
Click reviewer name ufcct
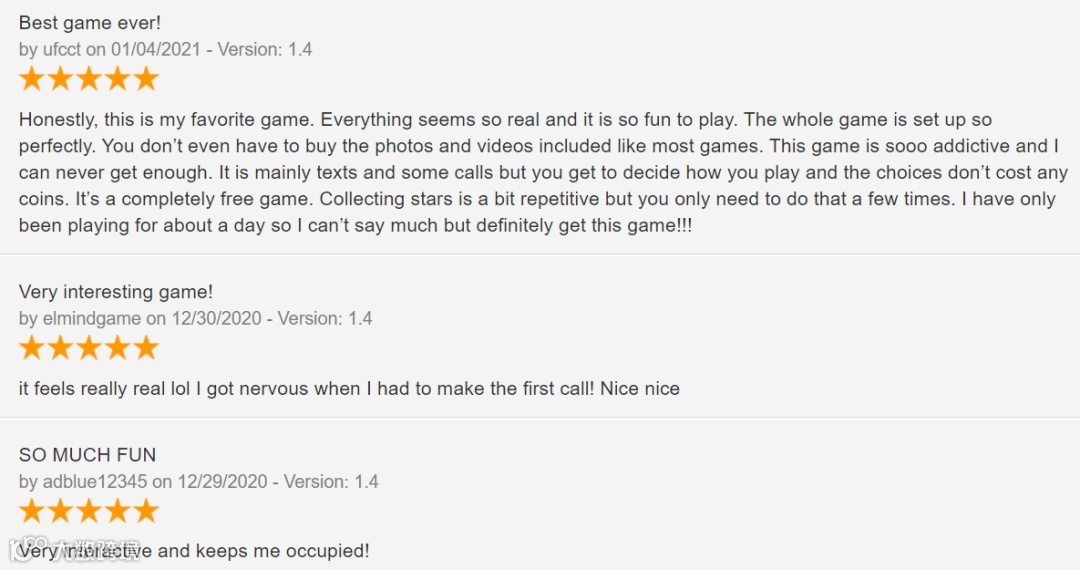point(62,50)
